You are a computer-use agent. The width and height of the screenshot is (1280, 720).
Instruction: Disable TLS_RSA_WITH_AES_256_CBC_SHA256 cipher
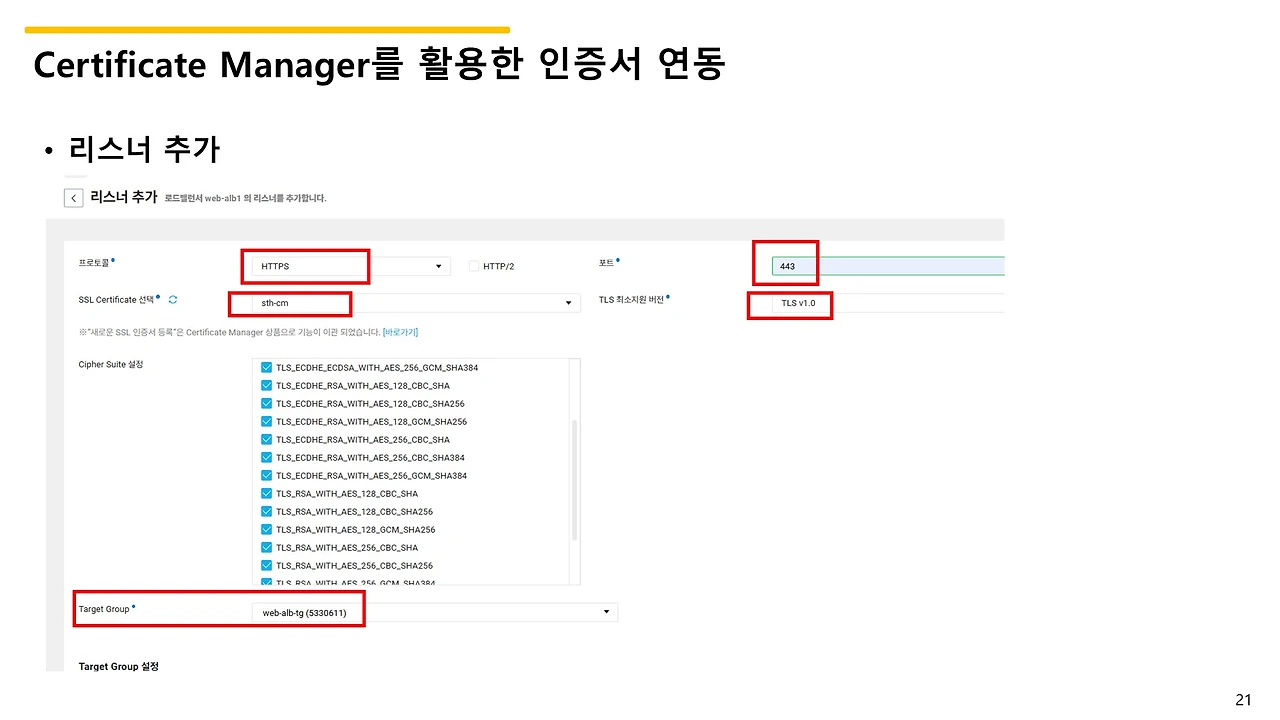(266, 566)
